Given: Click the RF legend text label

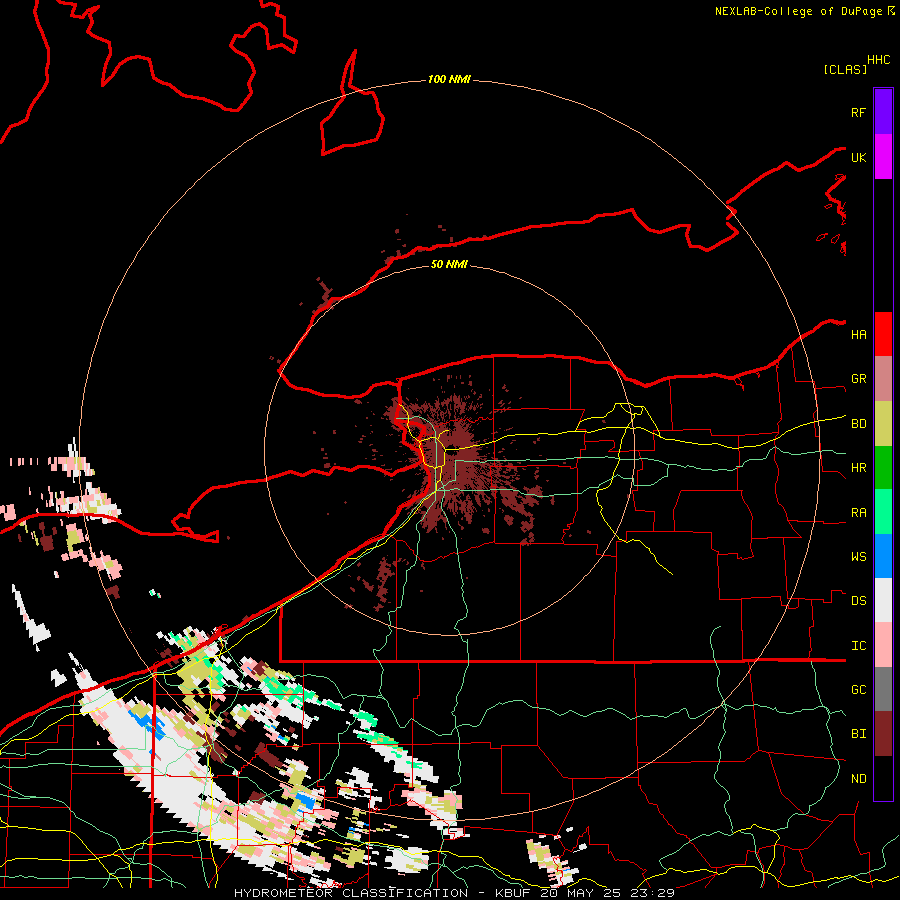Looking at the screenshot, I should click(858, 112).
